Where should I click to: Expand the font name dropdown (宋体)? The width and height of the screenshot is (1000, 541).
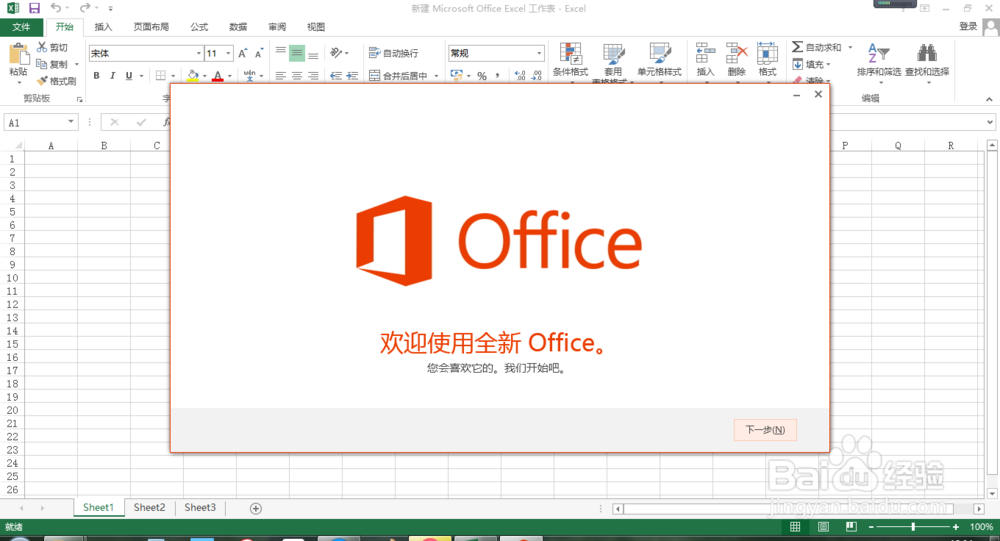(198, 54)
